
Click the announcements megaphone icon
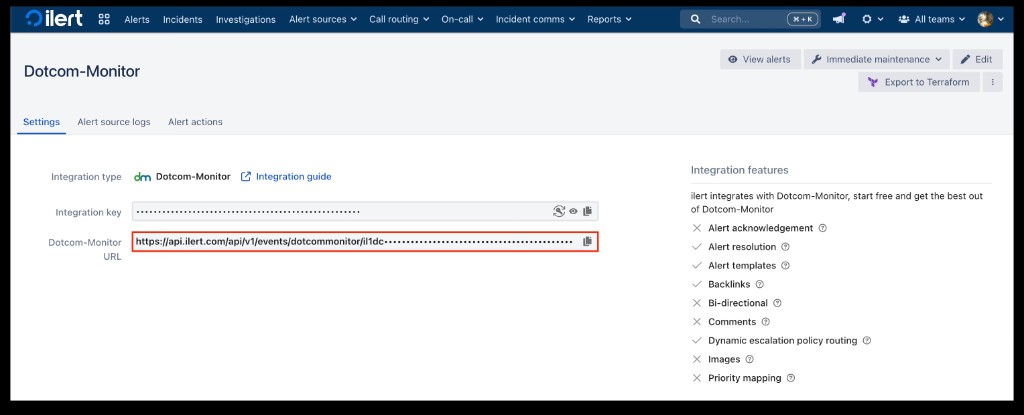839,19
